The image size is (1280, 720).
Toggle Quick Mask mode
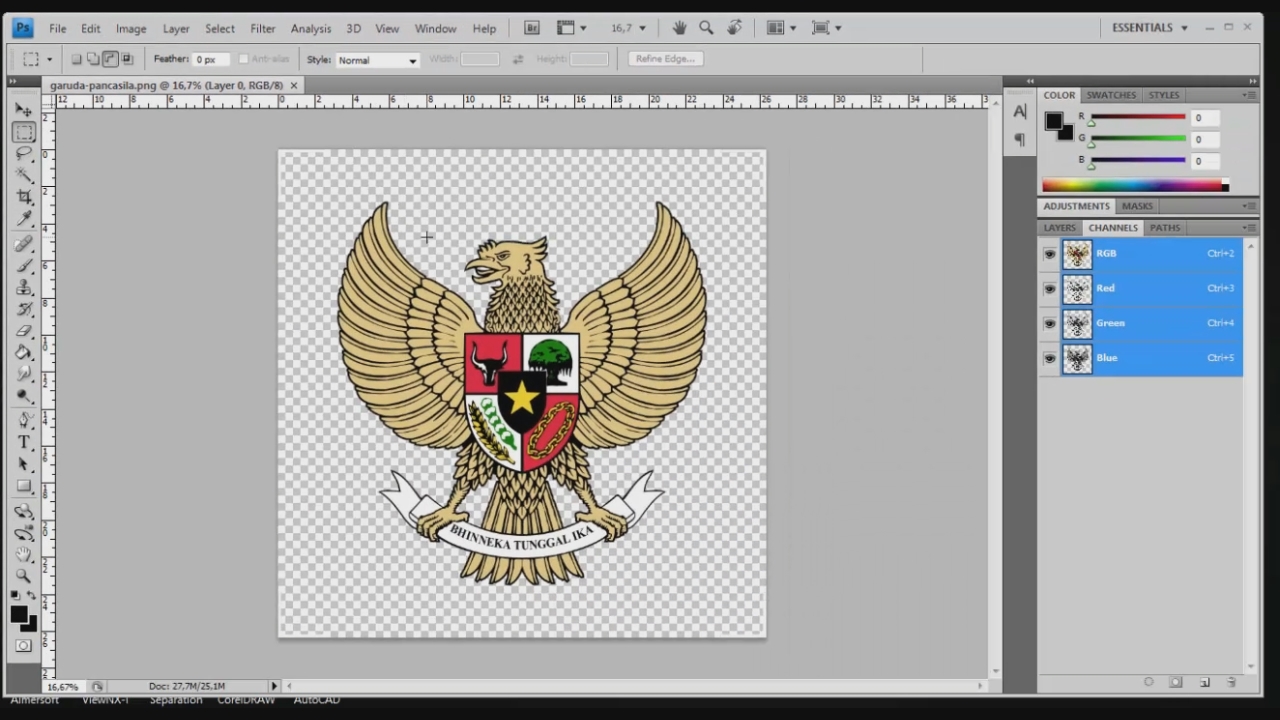pos(24,646)
